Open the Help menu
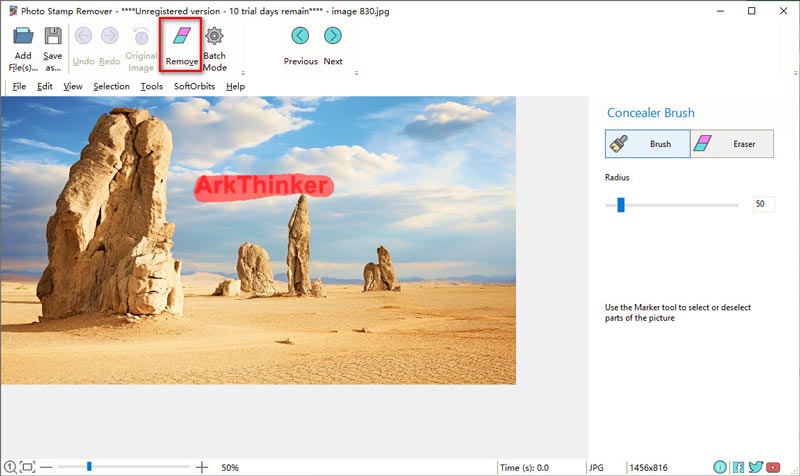This screenshot has height=476, width=800. pos(235,86)
